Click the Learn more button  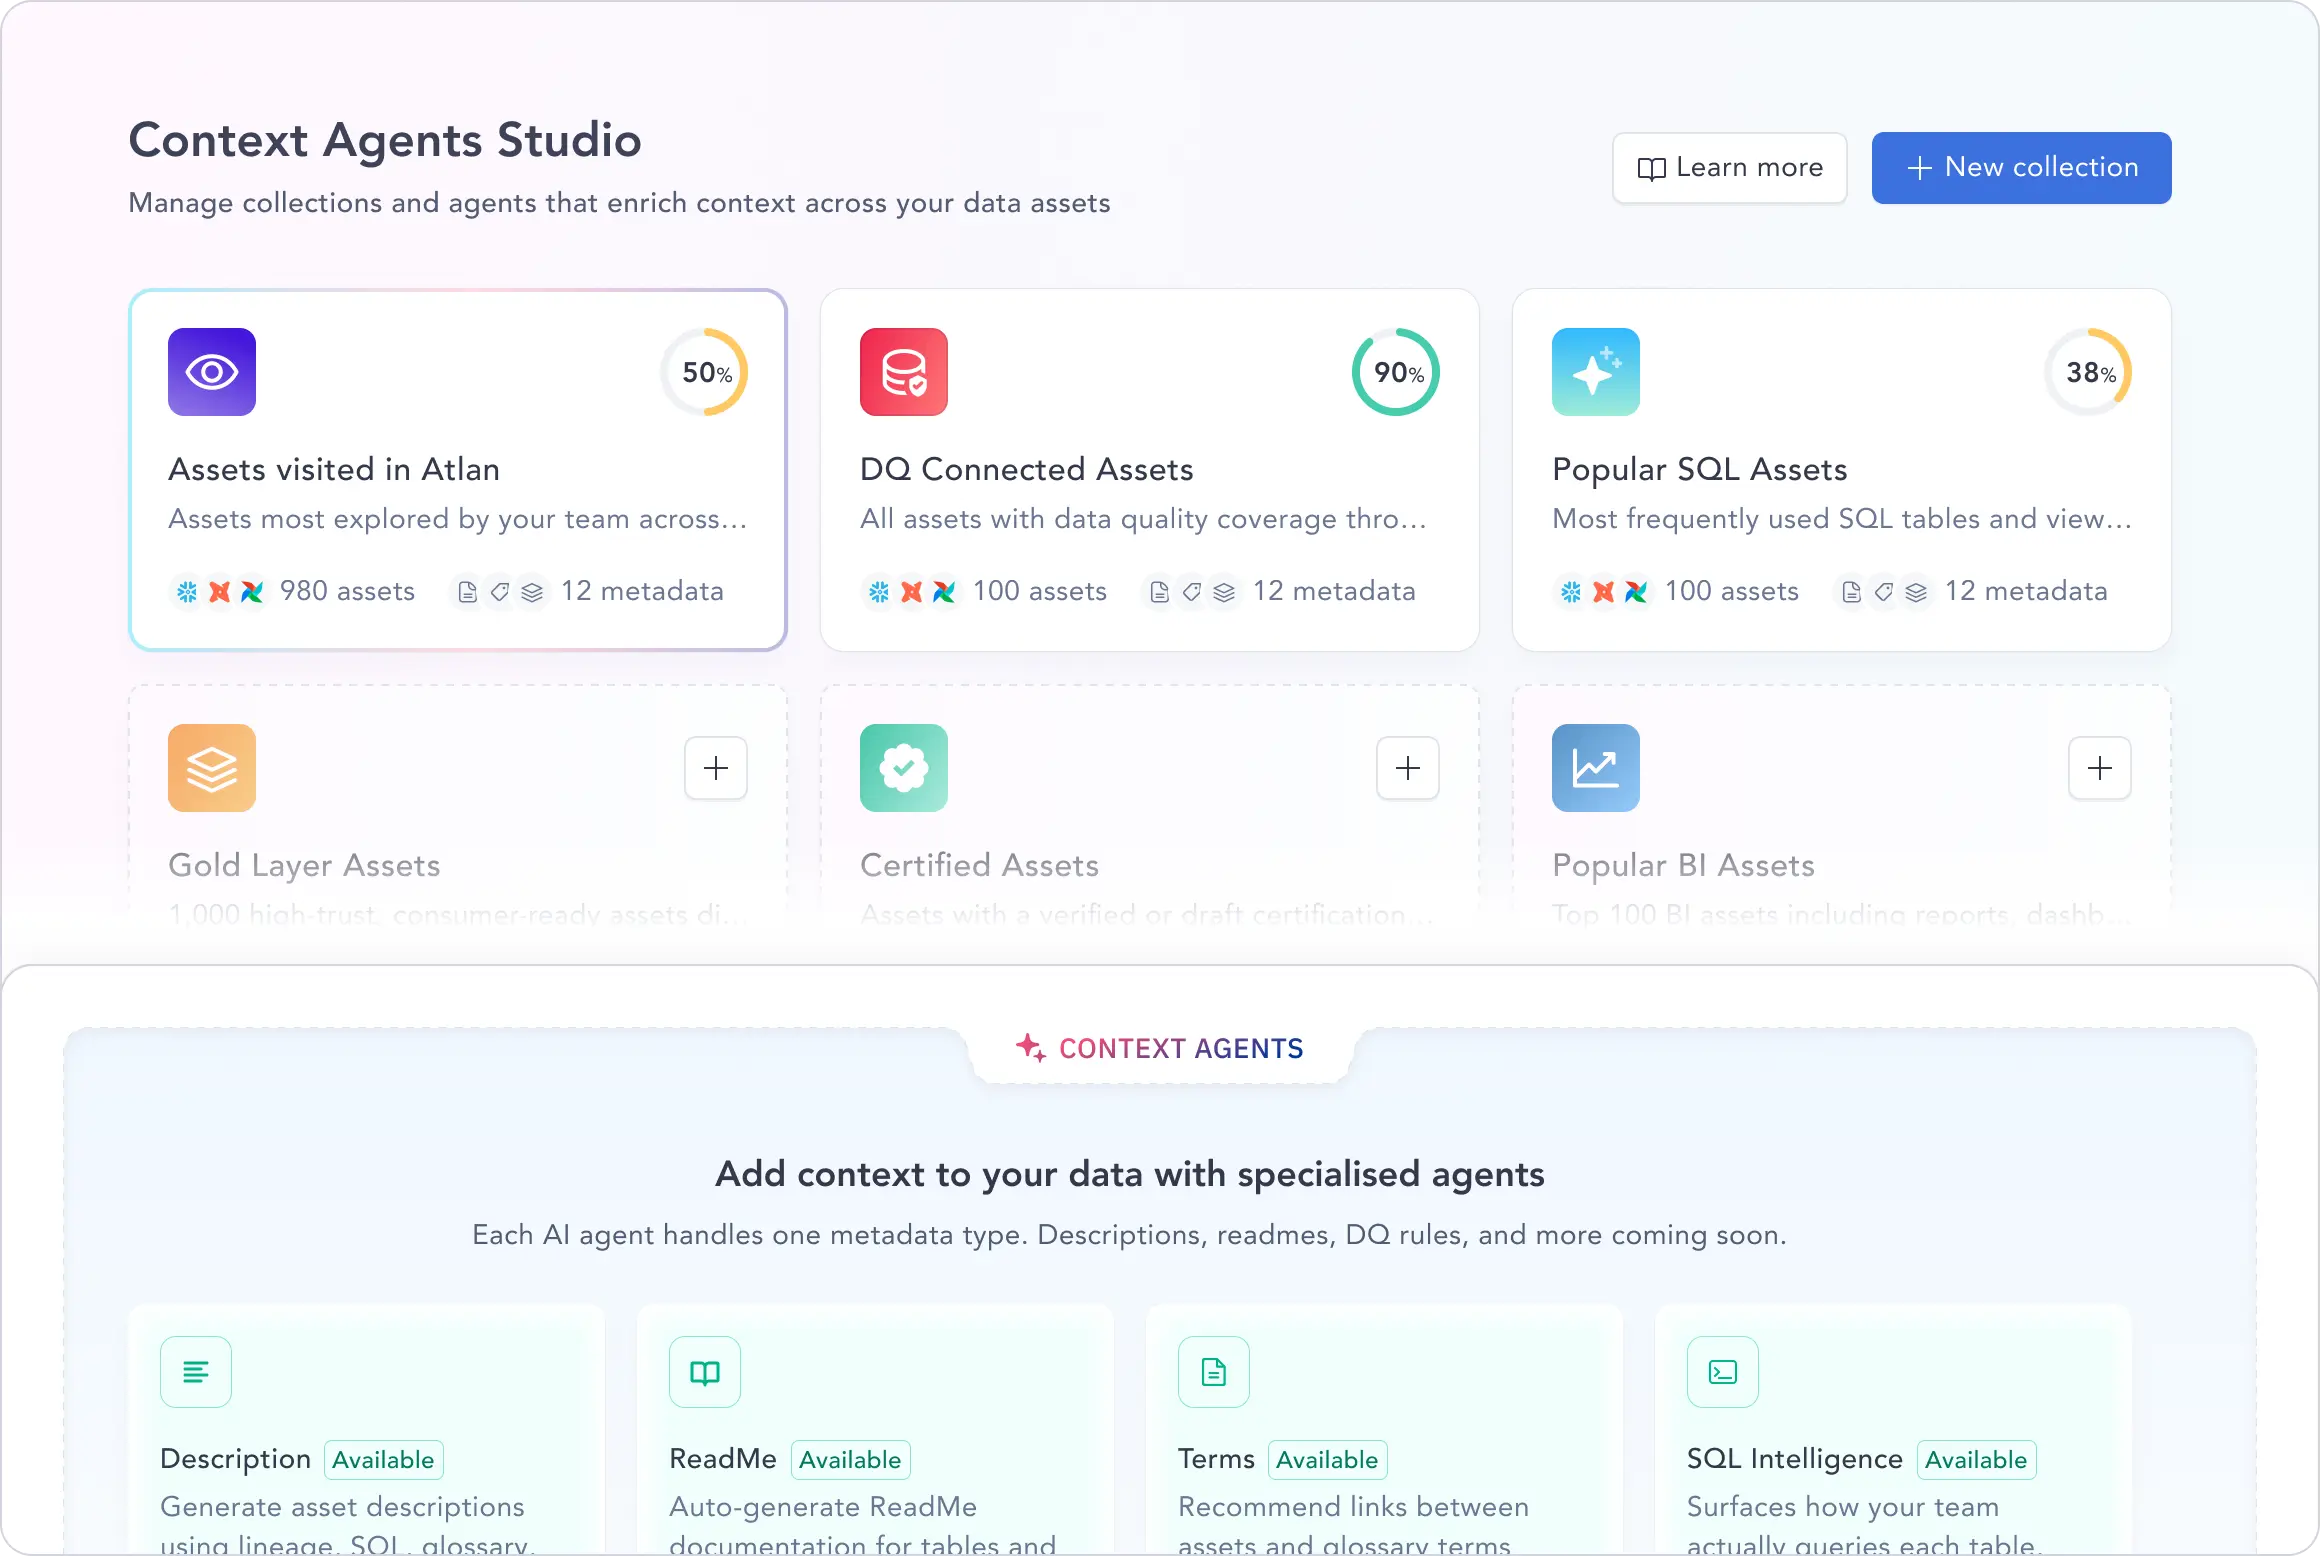coord(1729,167)
